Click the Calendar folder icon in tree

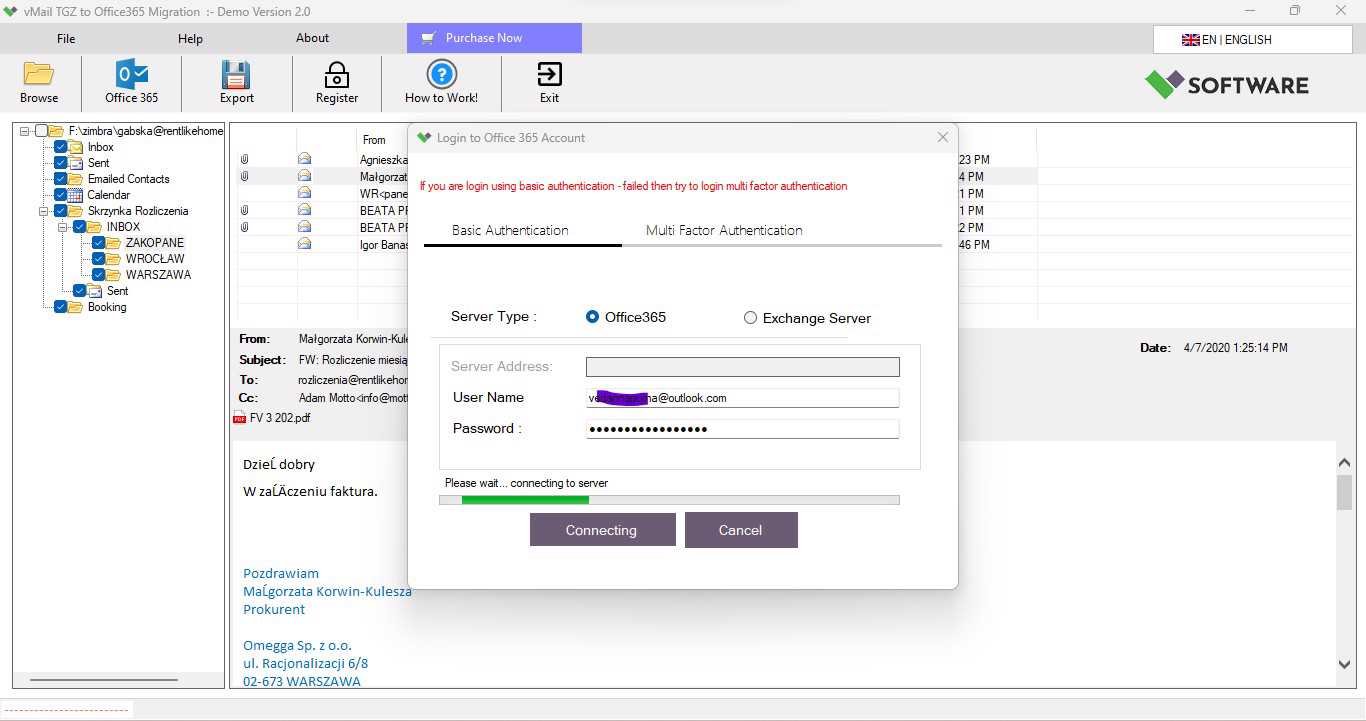coord(75,195)
